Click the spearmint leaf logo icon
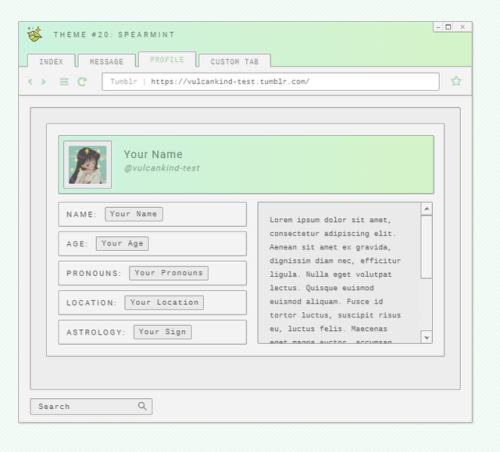500x452 pixels. [35, 34]
